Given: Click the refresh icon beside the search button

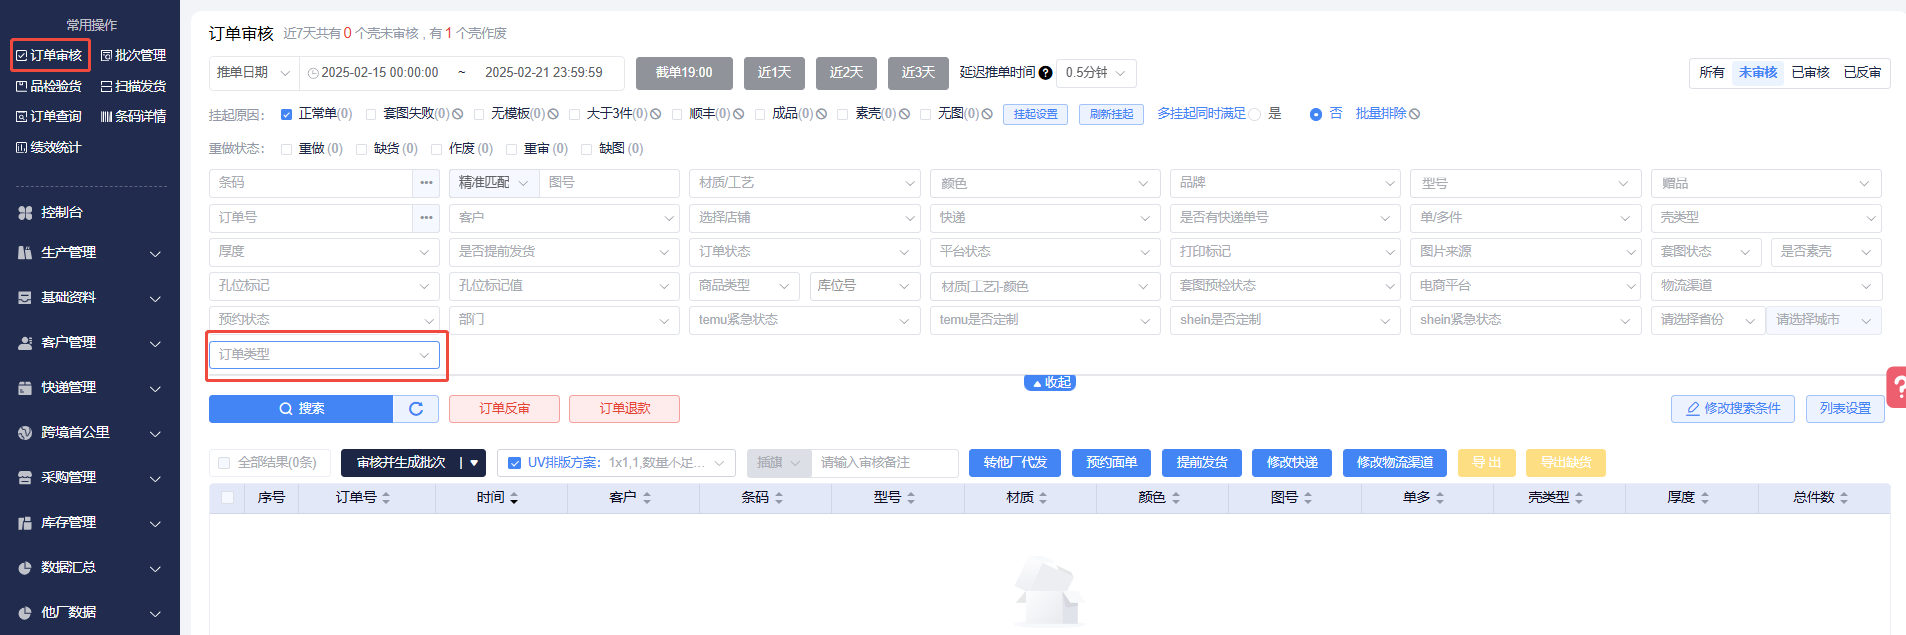Looking at the screenshot, I should click(416, 409).
